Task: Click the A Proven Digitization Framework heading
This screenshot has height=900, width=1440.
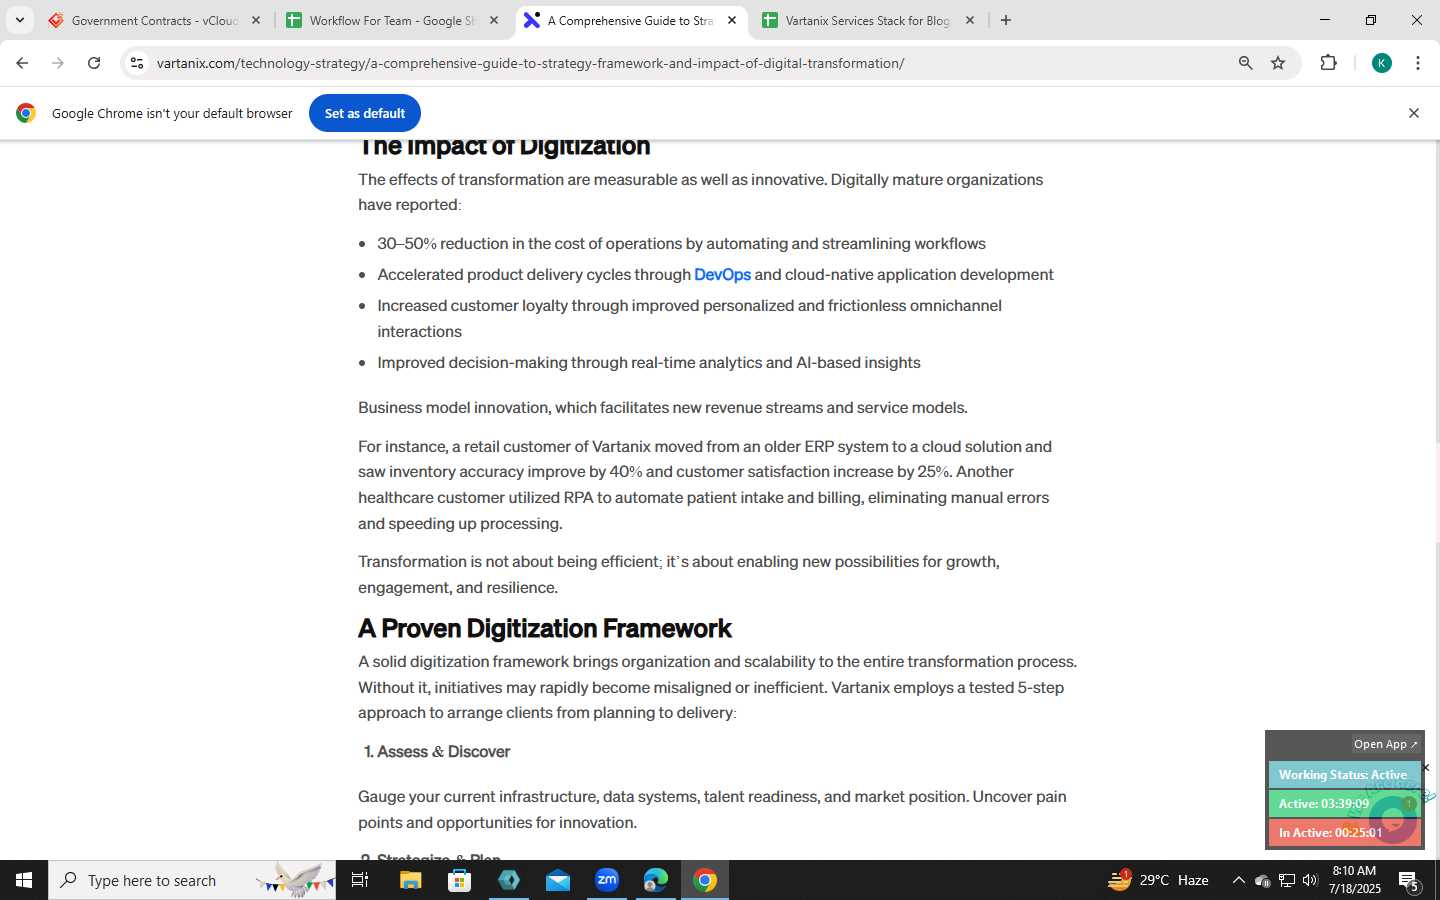Action: (545, 629)
